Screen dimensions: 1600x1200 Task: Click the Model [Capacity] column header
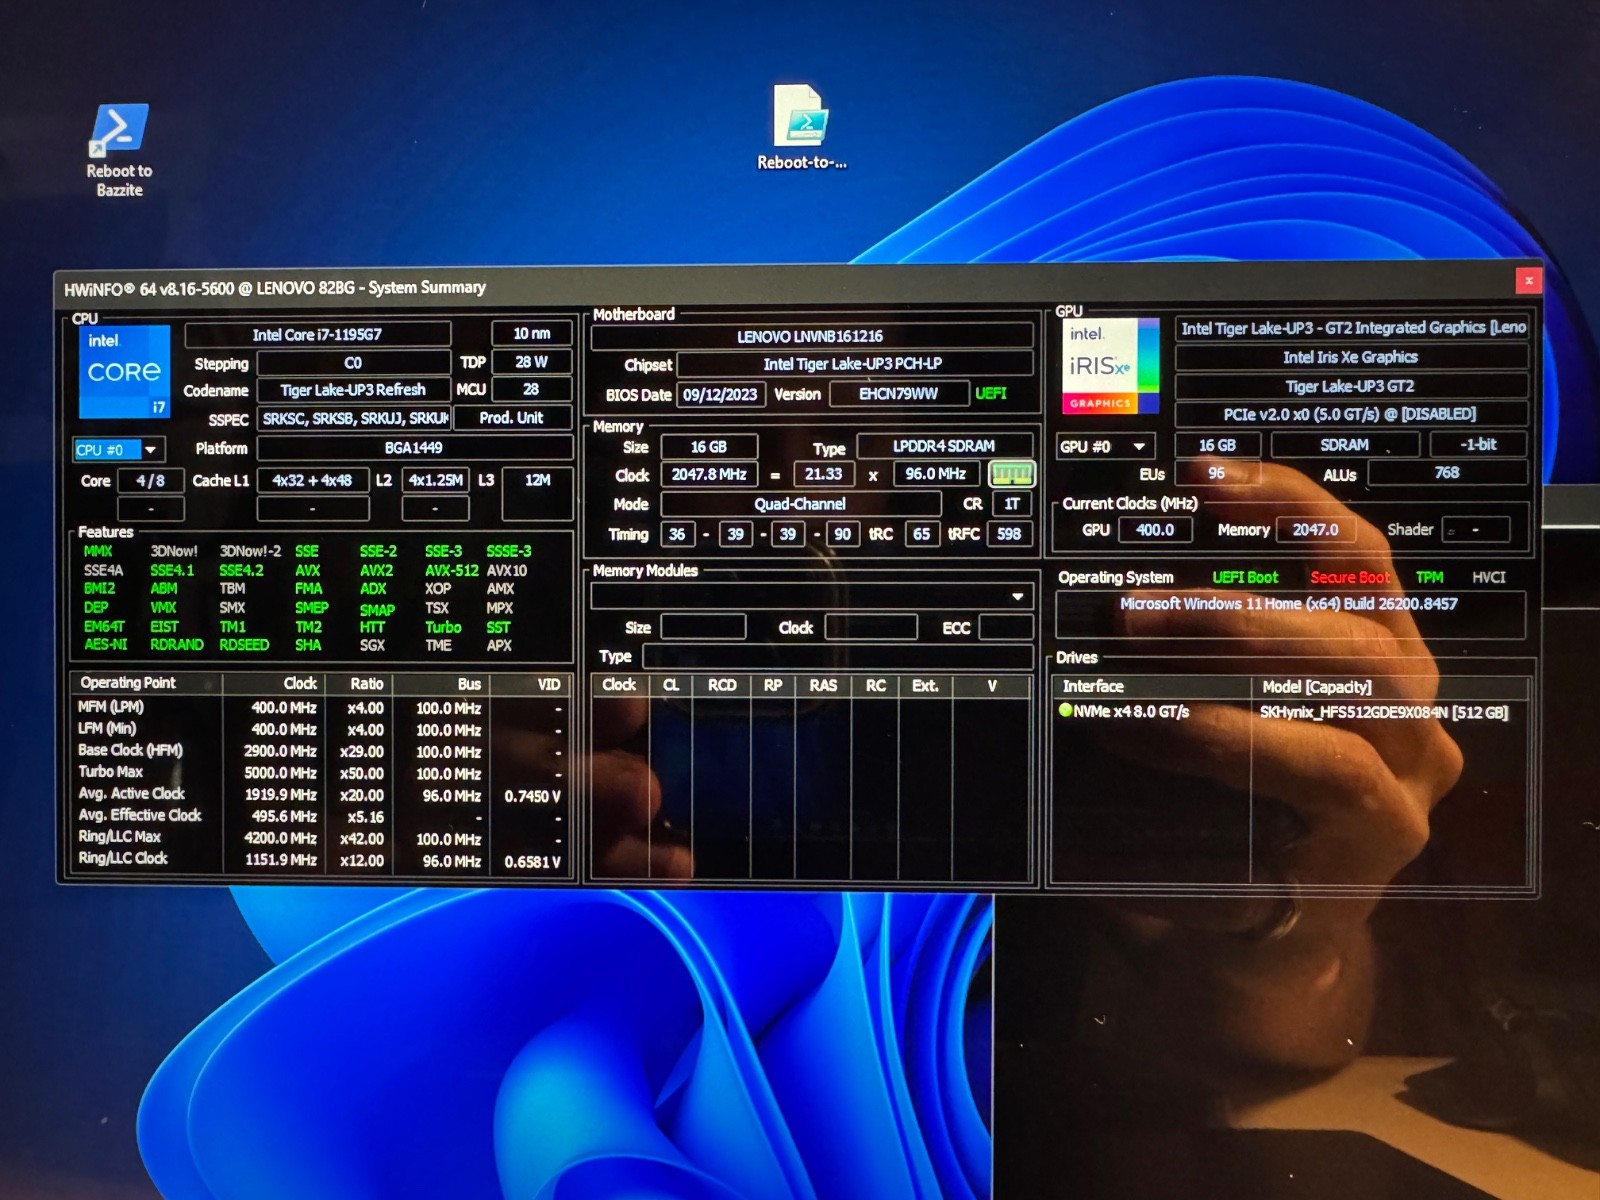point(1390,687)
